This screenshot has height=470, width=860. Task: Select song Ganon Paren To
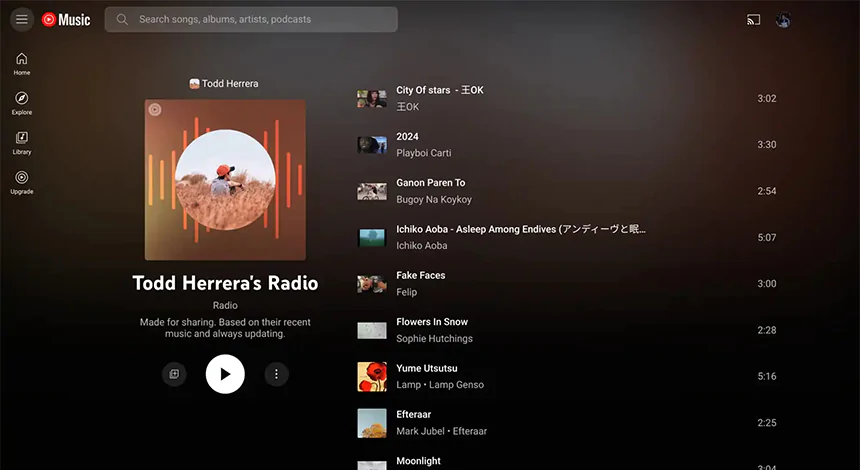[x=431, y=183]
